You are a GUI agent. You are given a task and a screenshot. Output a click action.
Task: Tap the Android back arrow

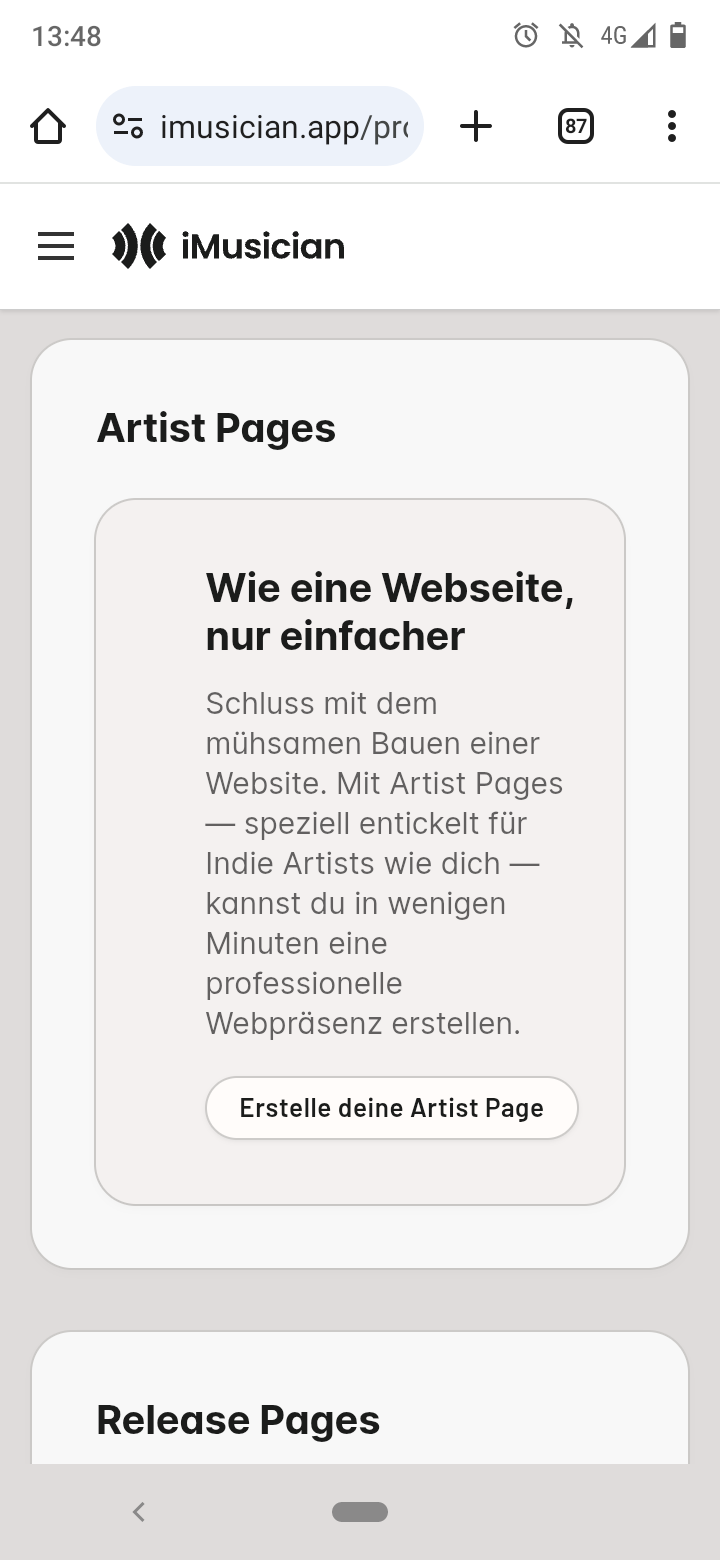click(x=139, y=1512)
